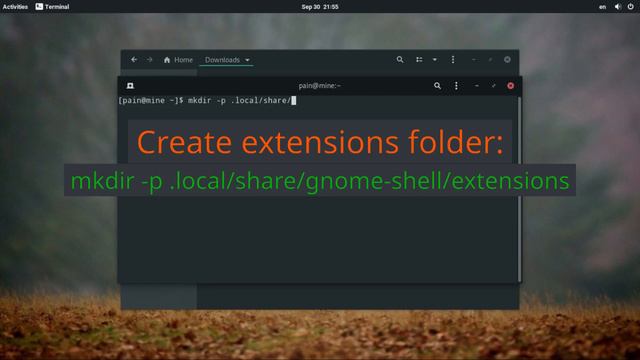Search in the Terminal window
Viewport: 640px width, 360px height.
tap(437, 86)
